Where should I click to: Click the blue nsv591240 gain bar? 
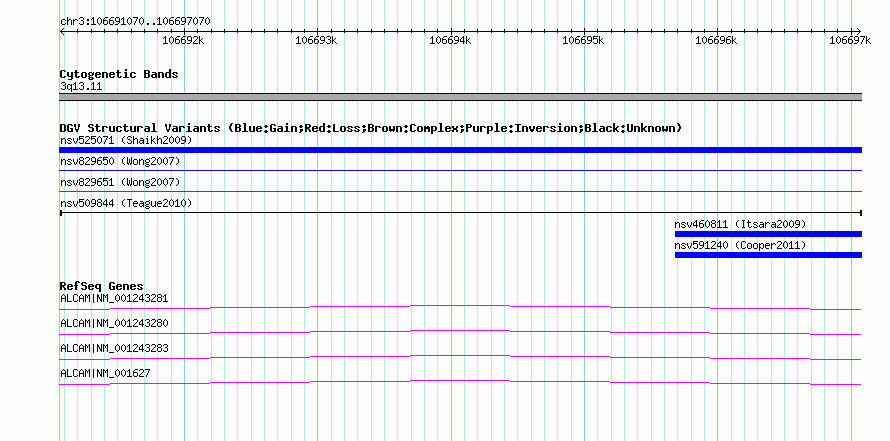[x=768, y=255]
